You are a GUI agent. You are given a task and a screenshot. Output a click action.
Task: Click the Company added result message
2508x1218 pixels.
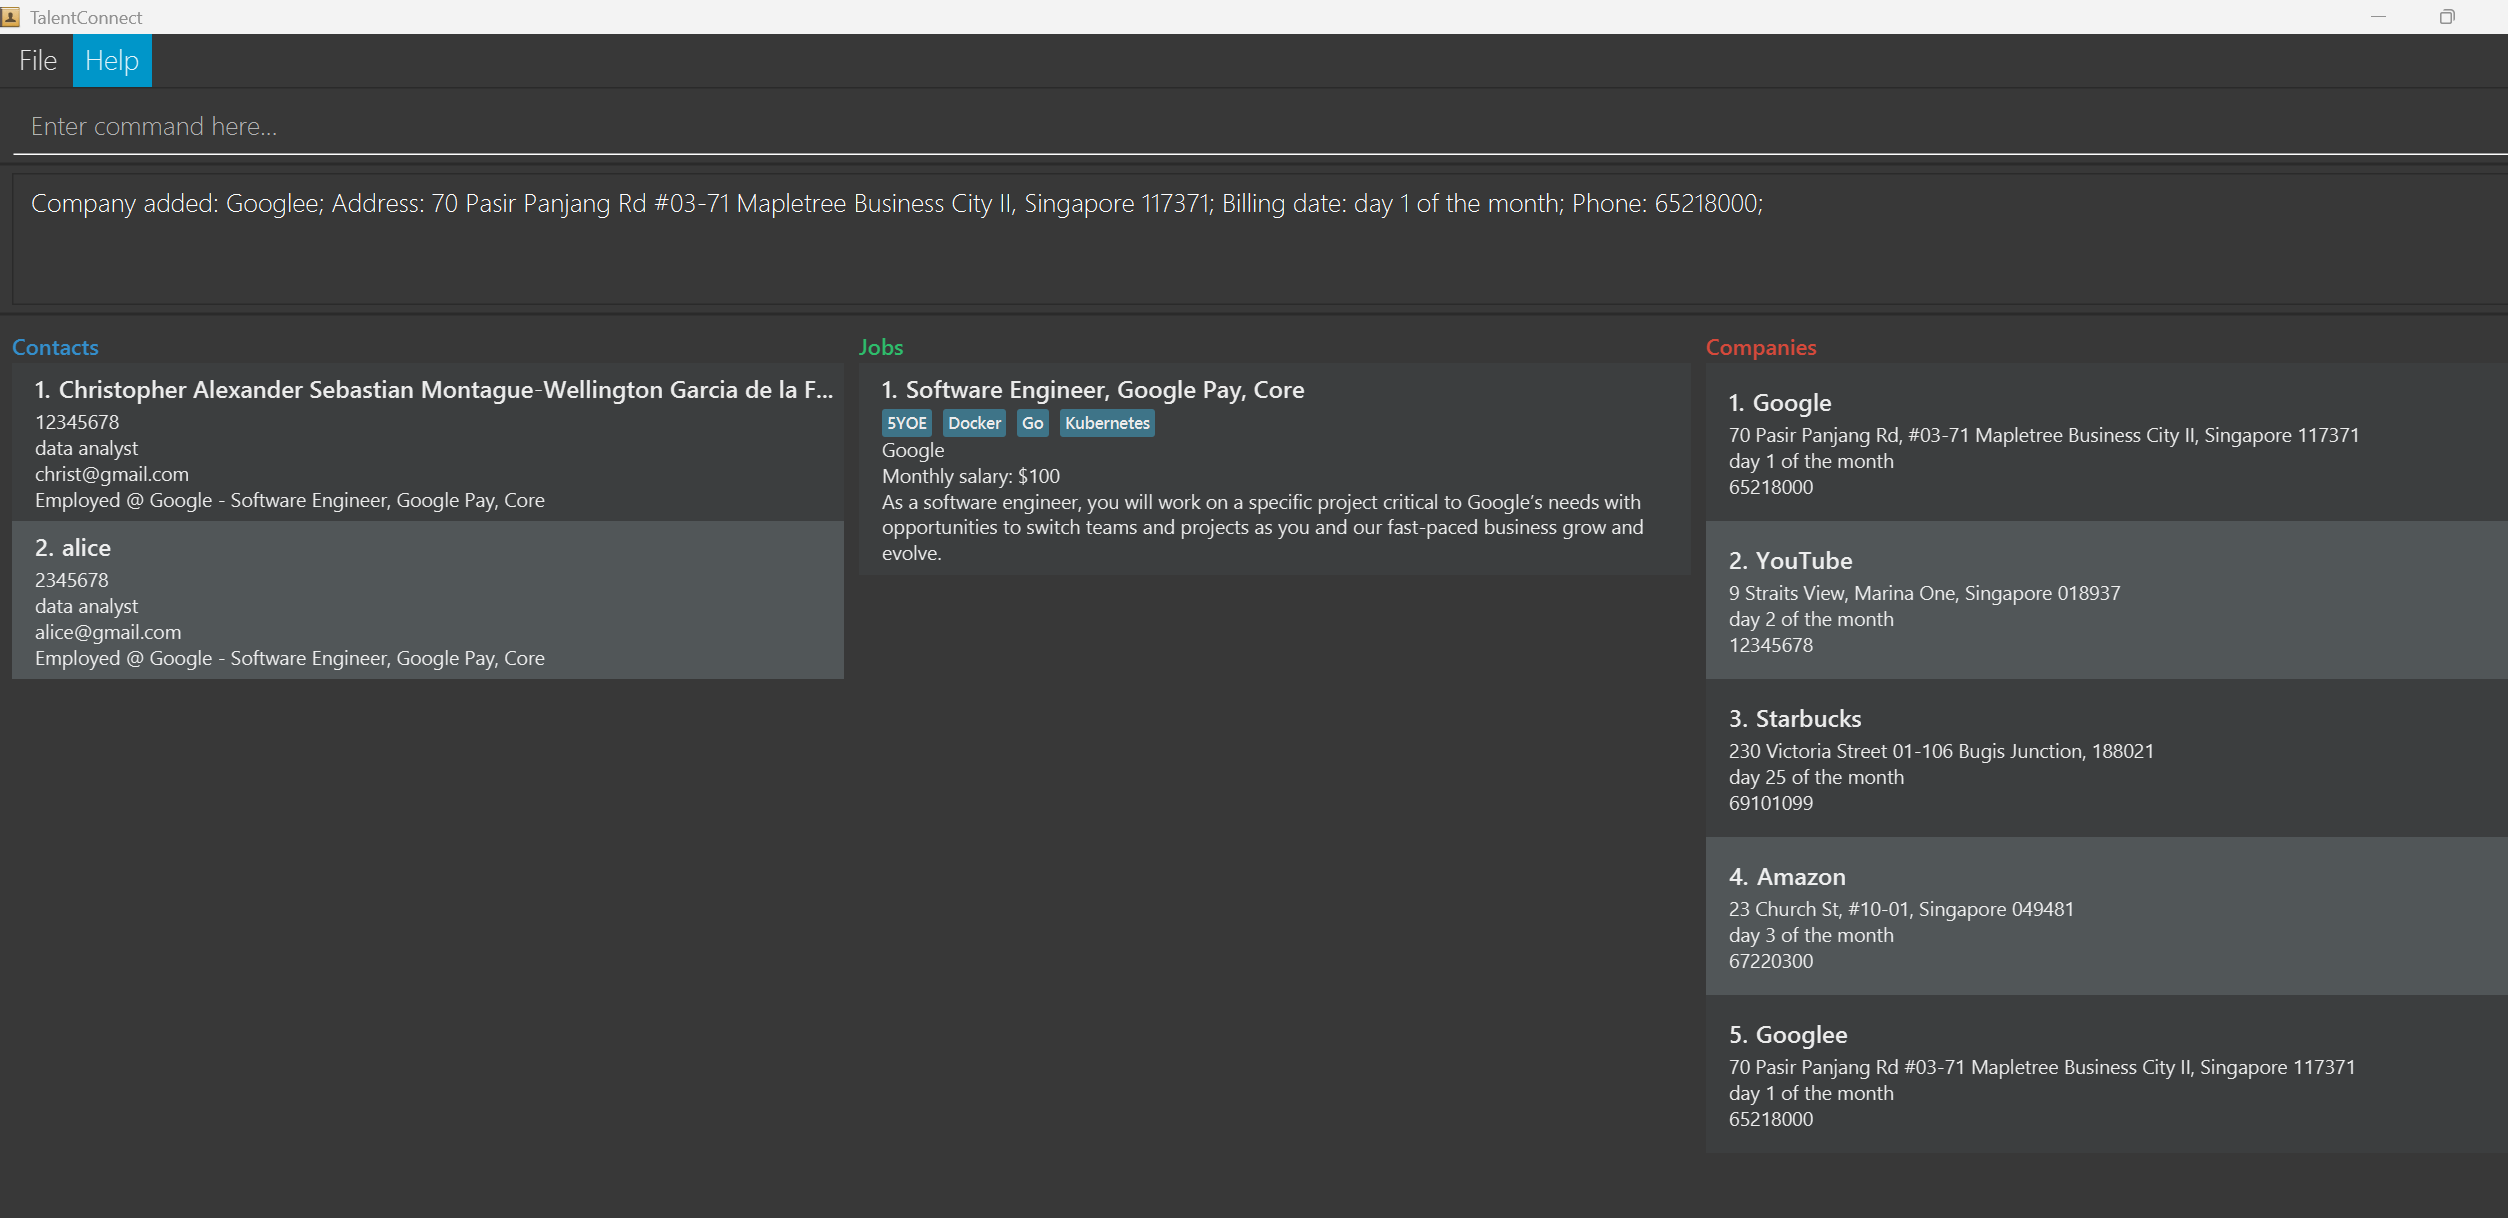coord(896,204)
